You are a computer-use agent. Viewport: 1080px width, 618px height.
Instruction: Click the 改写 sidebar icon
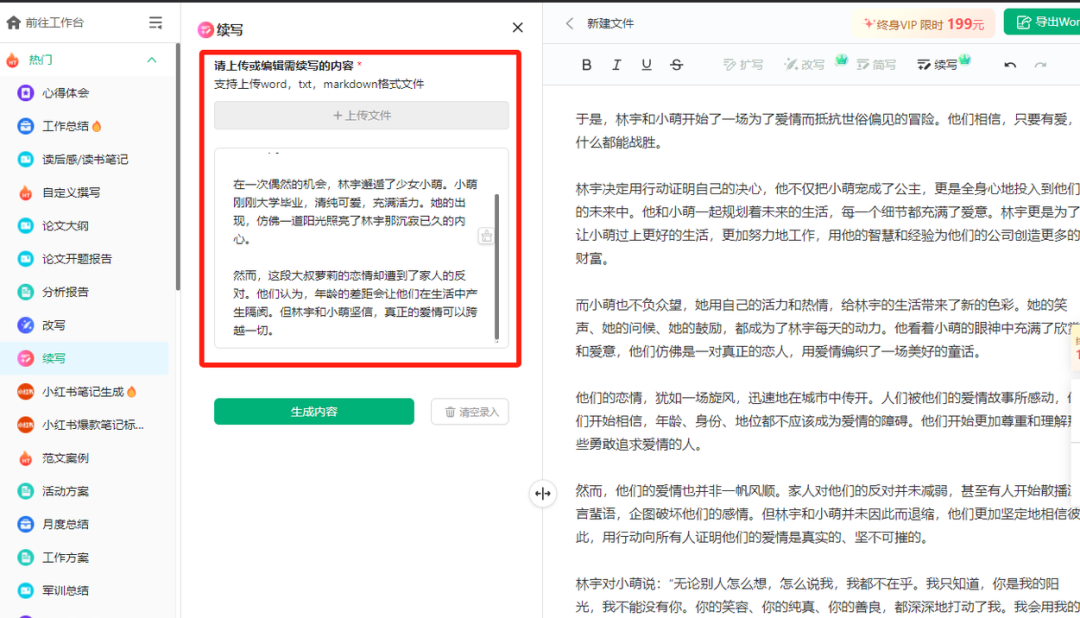[x=25, y=325]
